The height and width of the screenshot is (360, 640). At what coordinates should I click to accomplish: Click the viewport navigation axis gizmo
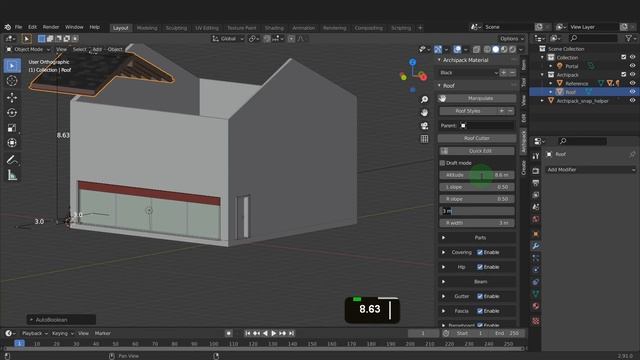(x=413, y=76)
